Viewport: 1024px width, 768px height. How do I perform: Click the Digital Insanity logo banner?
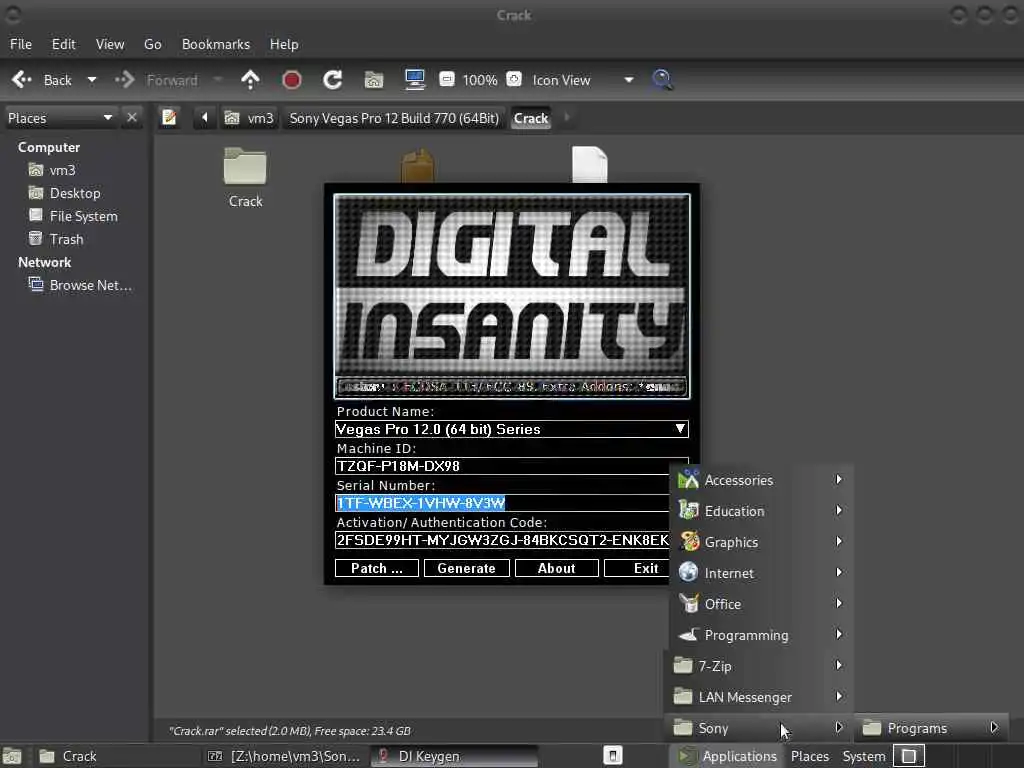512,296
